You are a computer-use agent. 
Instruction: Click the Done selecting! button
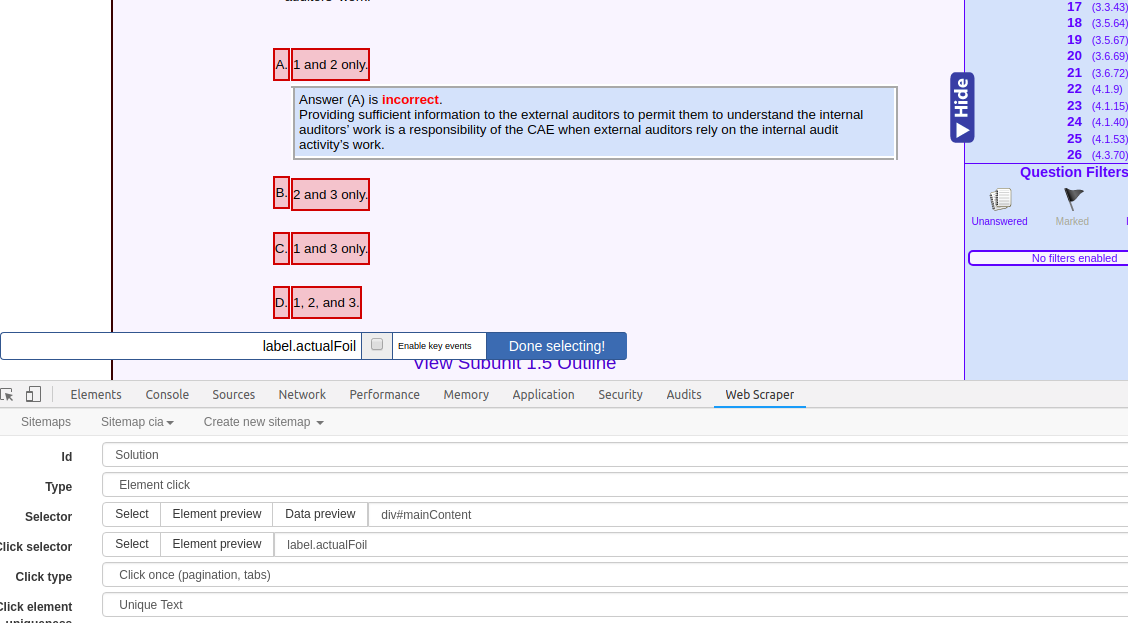556,346
